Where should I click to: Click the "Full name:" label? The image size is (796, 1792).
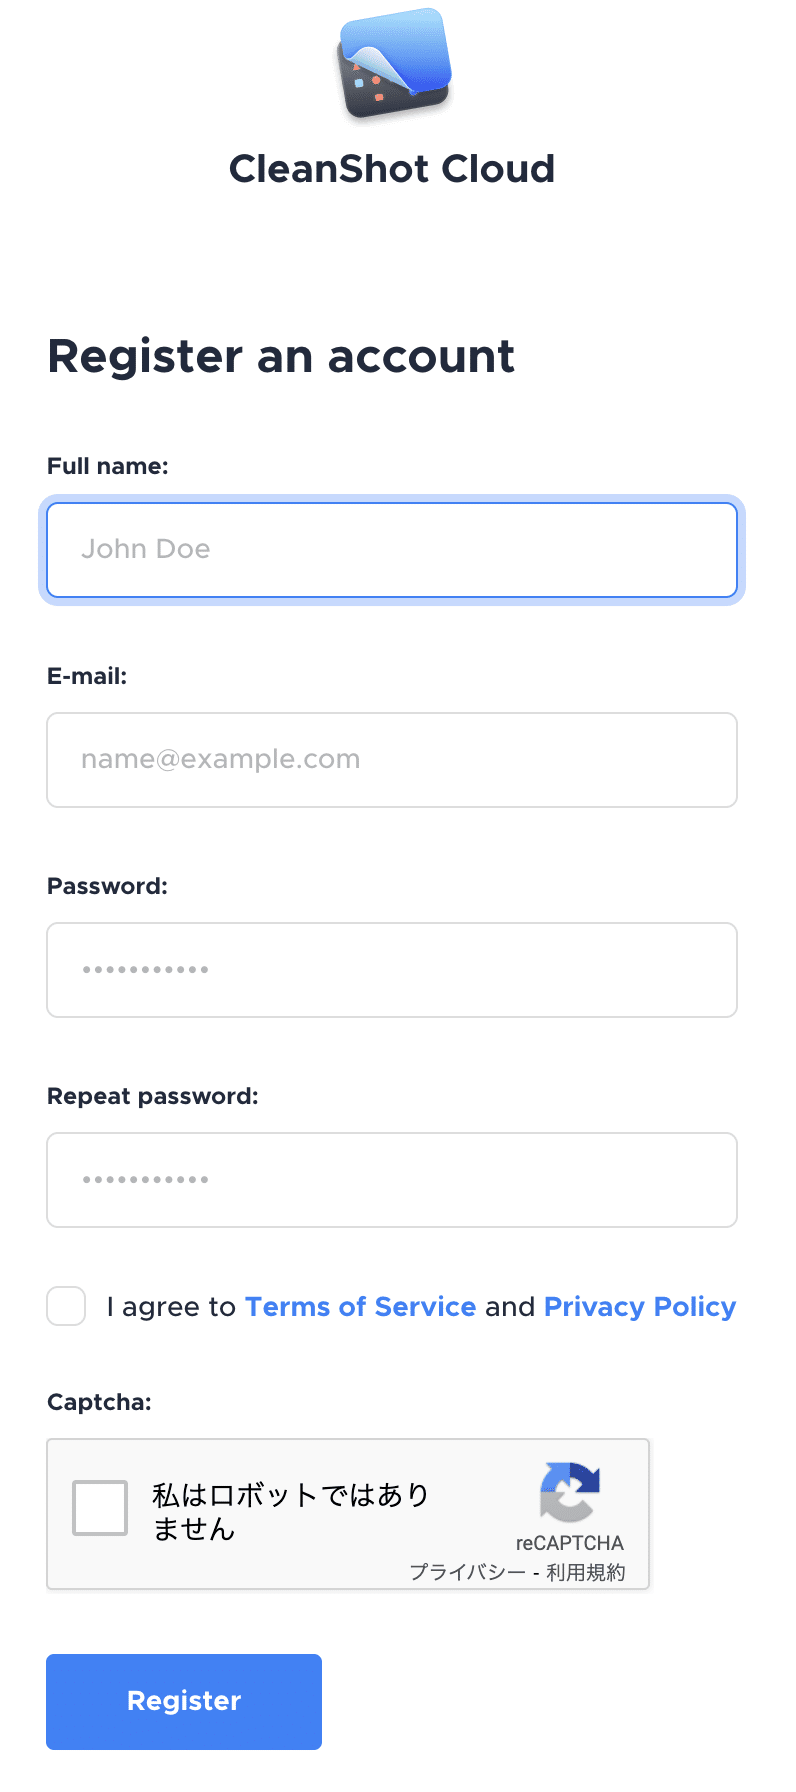108,466
